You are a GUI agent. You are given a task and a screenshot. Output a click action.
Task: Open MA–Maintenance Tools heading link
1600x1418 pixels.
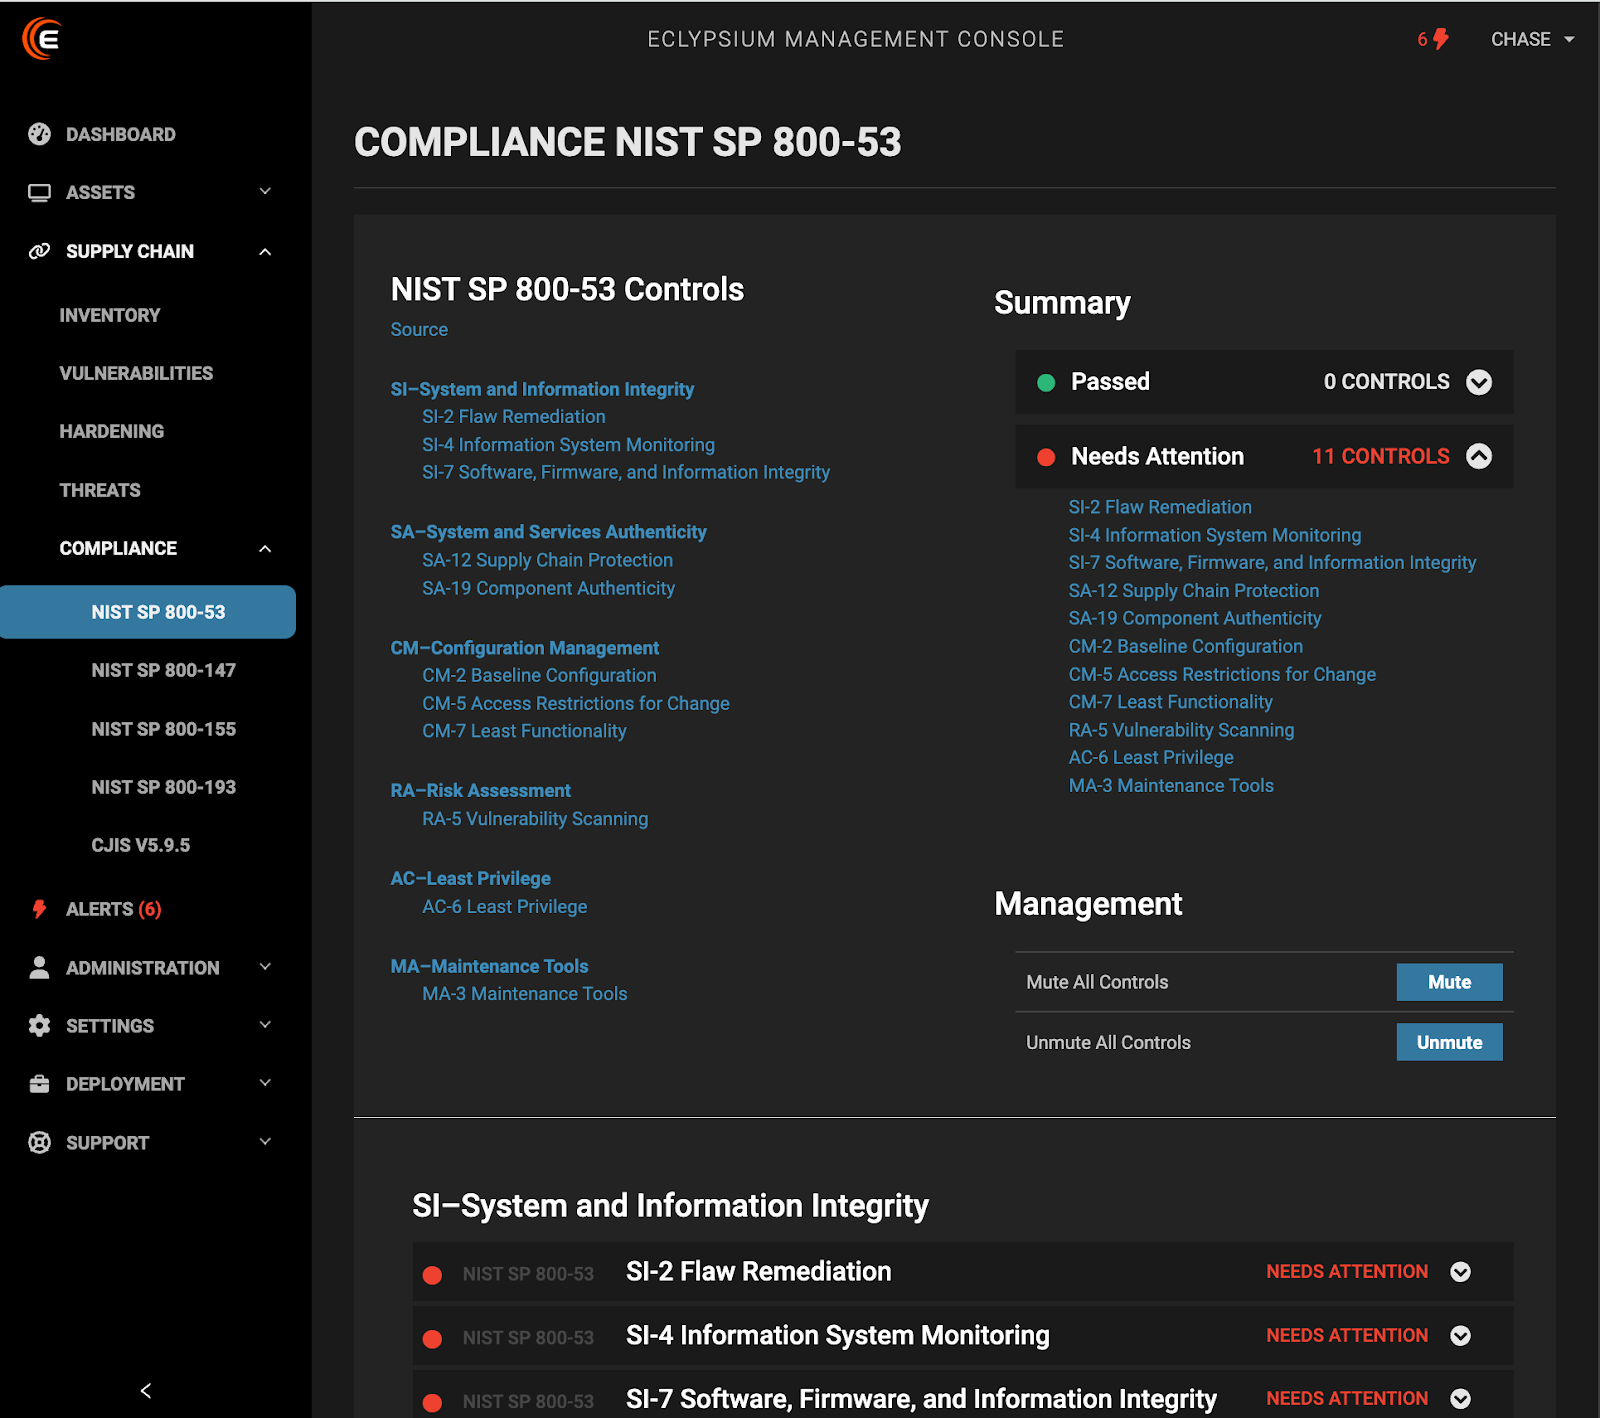point(490,966)
